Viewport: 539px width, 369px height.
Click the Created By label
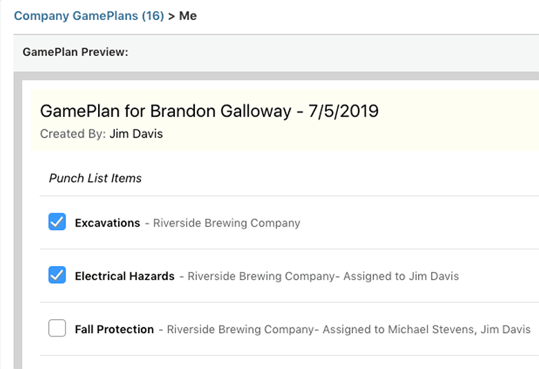point(73,134)
